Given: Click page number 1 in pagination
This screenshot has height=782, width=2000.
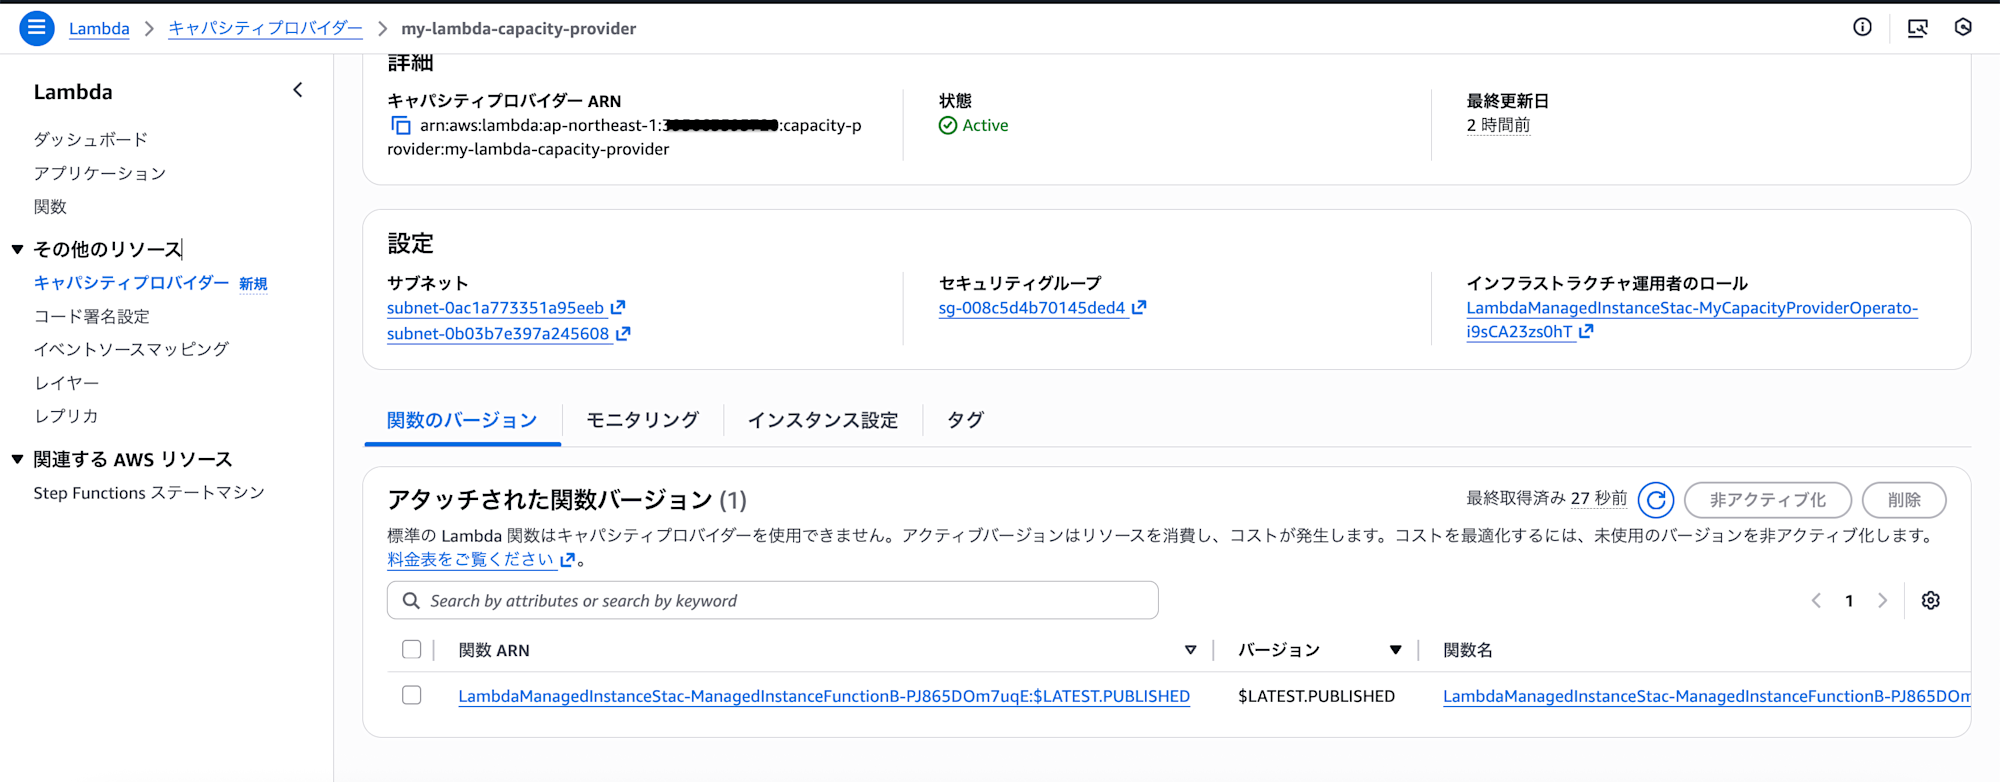Looking at the screenshot, I should [1849, 600].
